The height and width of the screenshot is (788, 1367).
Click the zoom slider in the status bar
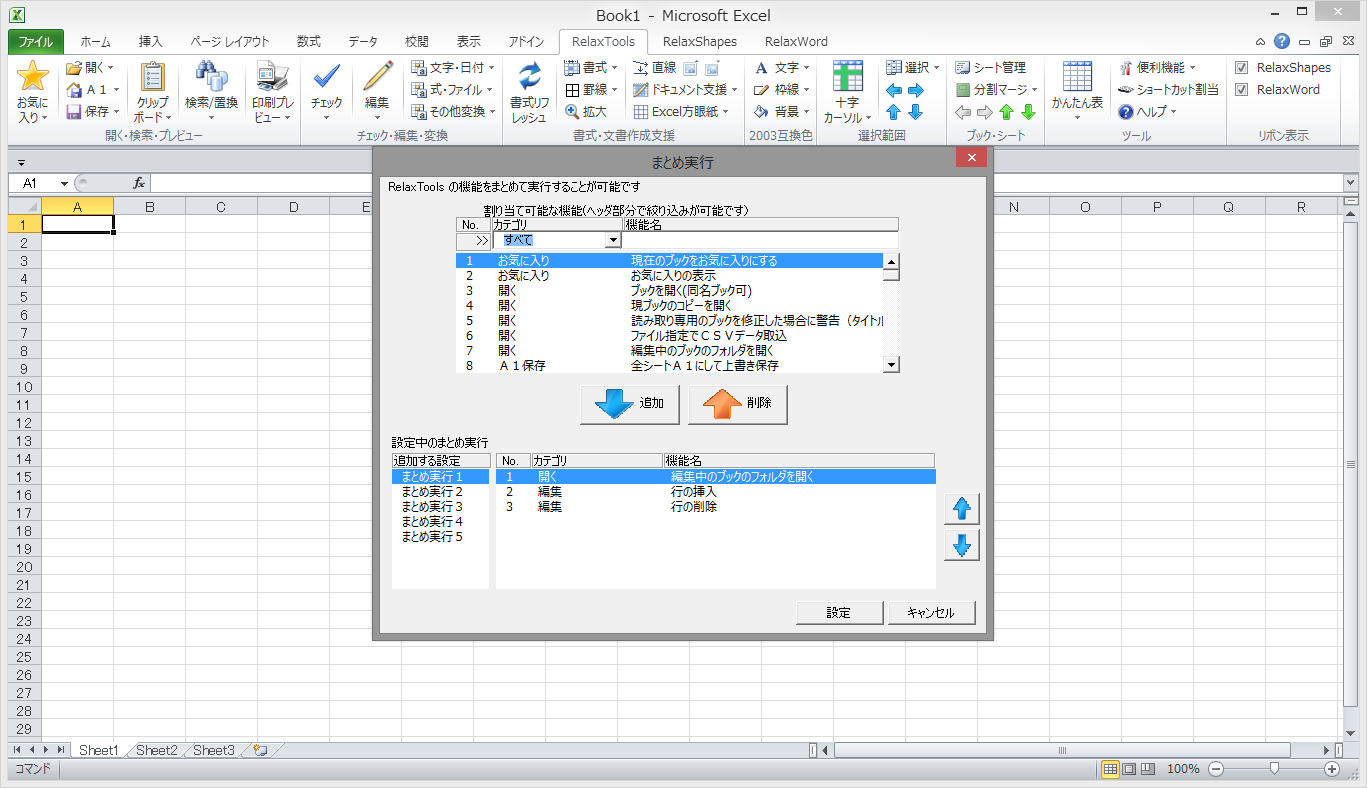[1275, 769]
